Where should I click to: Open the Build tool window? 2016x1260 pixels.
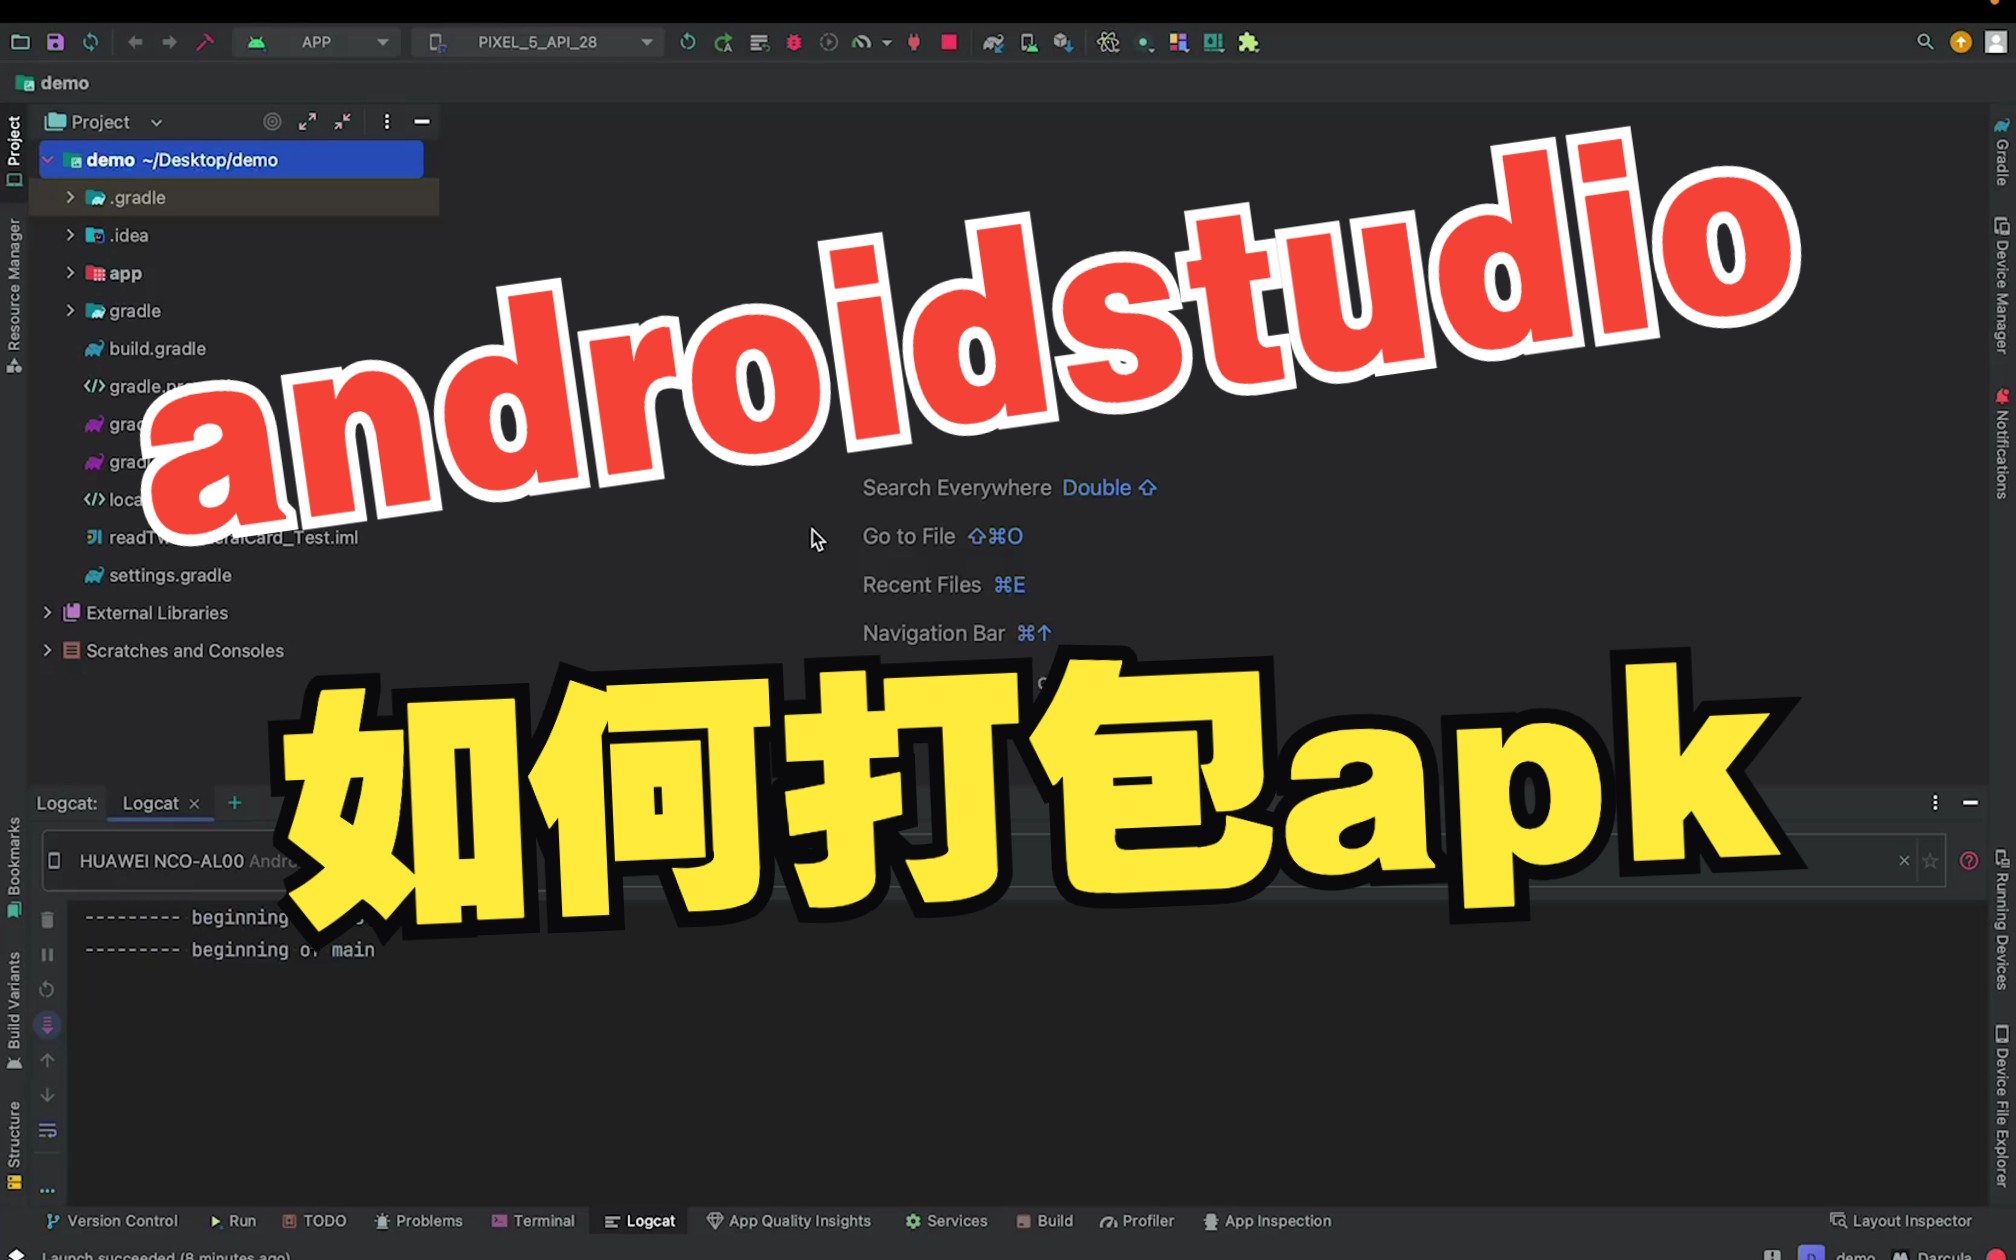(x=1045, y=1221)
